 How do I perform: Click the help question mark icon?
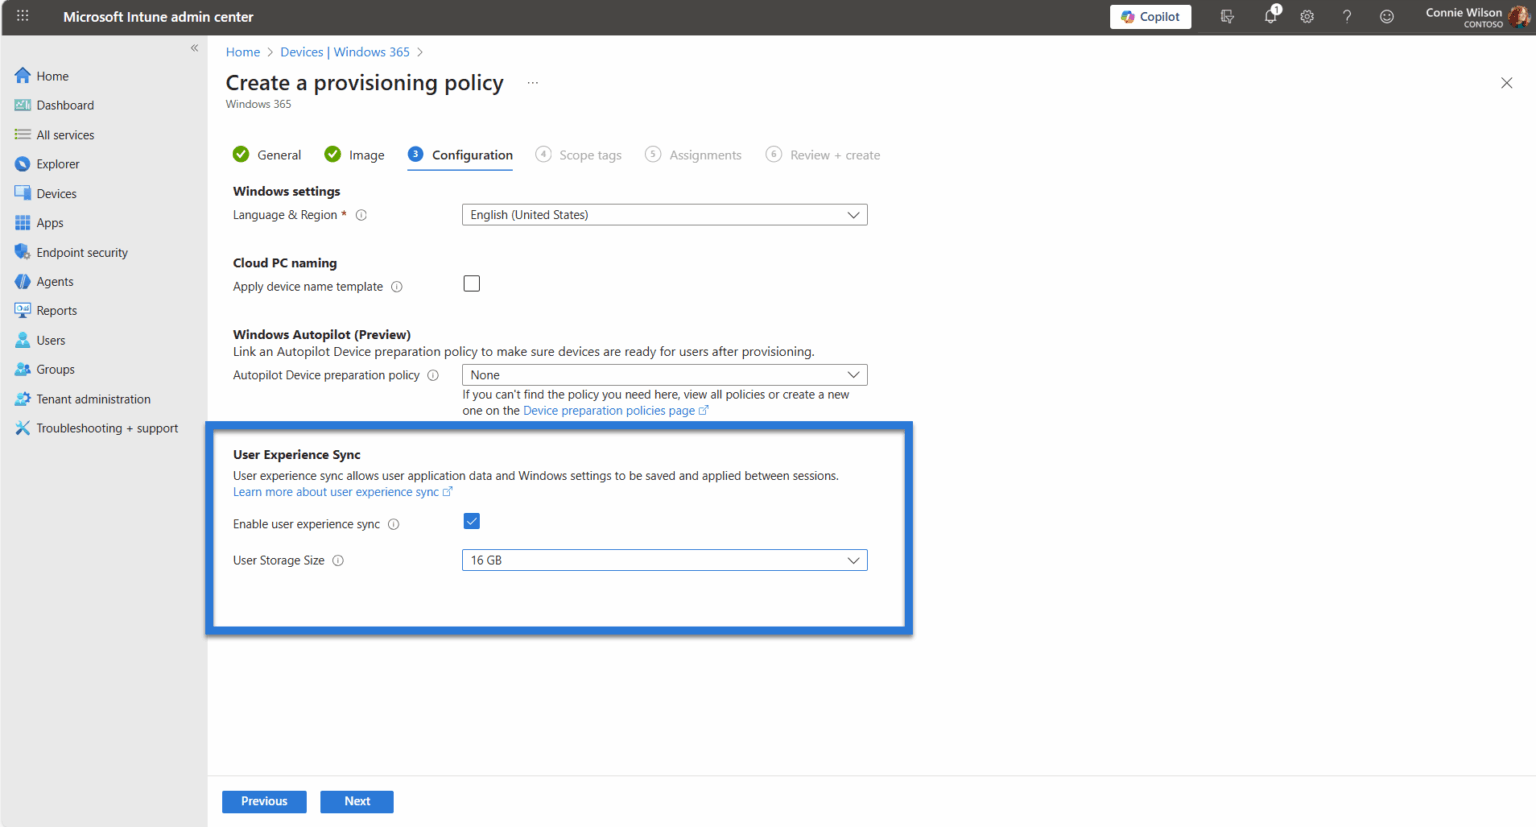[x=1347, y=16]
